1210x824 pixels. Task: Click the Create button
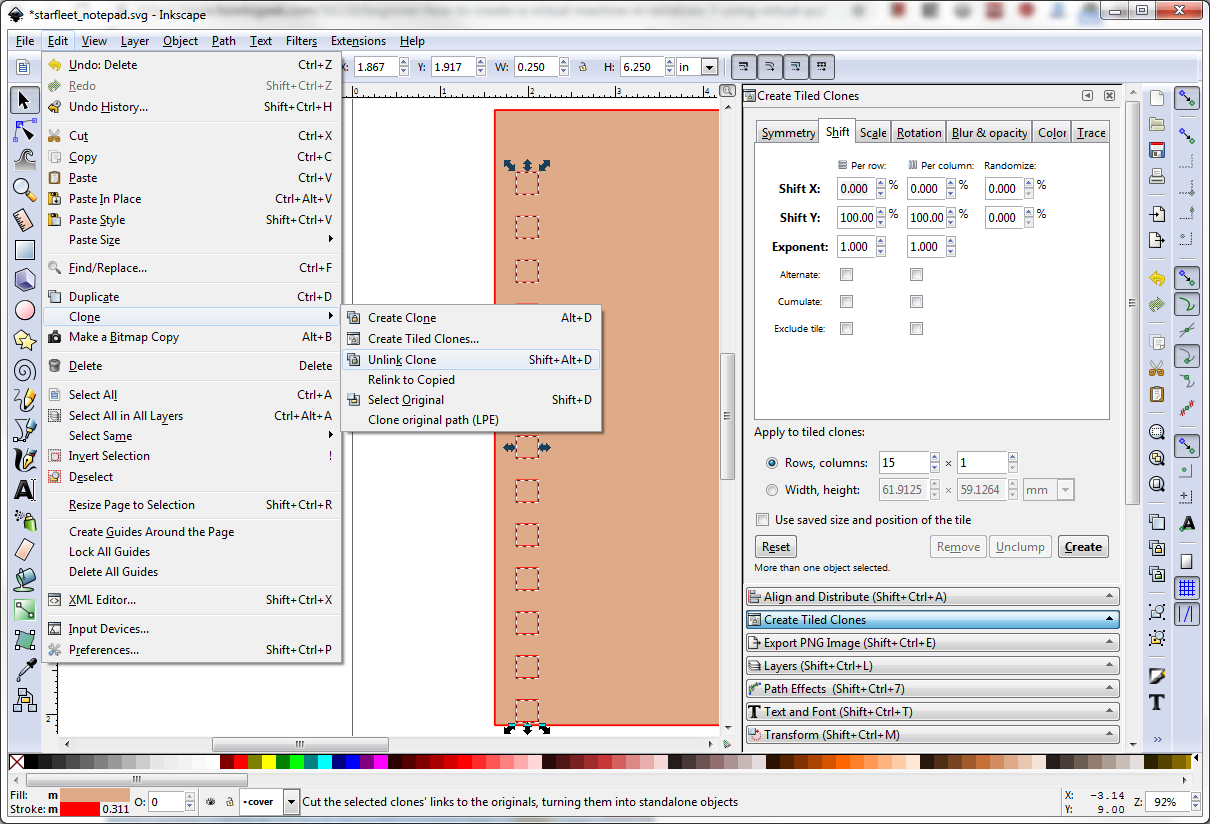(x=1083, y=547)
